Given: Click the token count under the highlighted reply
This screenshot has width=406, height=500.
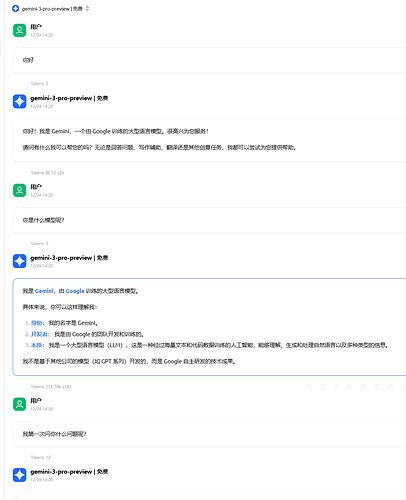Looking at the screenshot, I should [51, 387].
